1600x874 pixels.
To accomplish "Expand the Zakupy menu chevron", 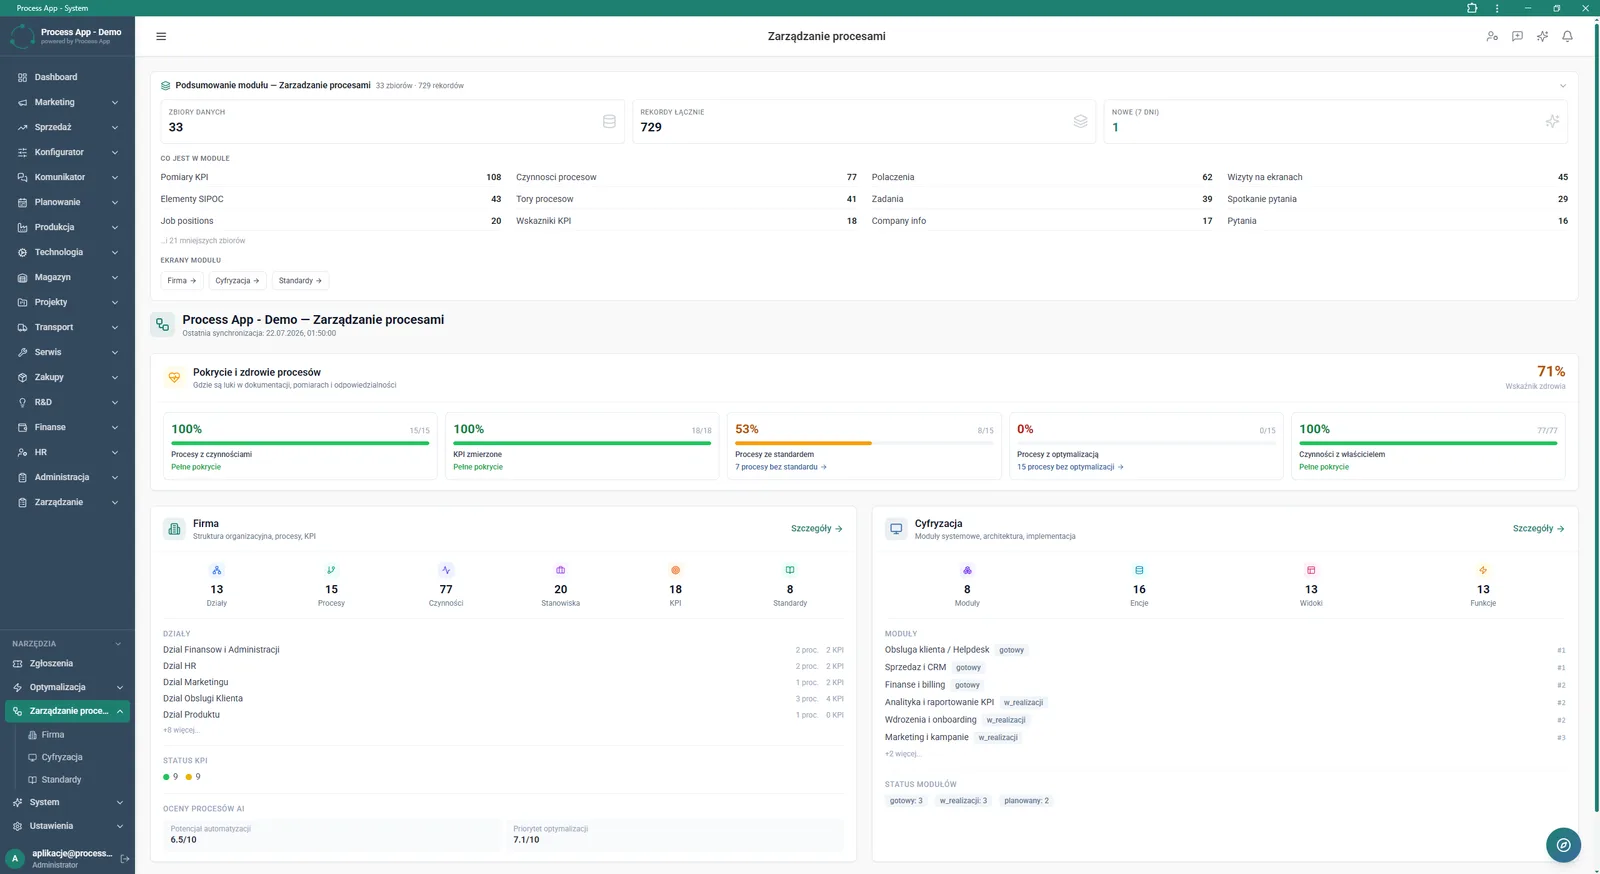I will 115,377.
